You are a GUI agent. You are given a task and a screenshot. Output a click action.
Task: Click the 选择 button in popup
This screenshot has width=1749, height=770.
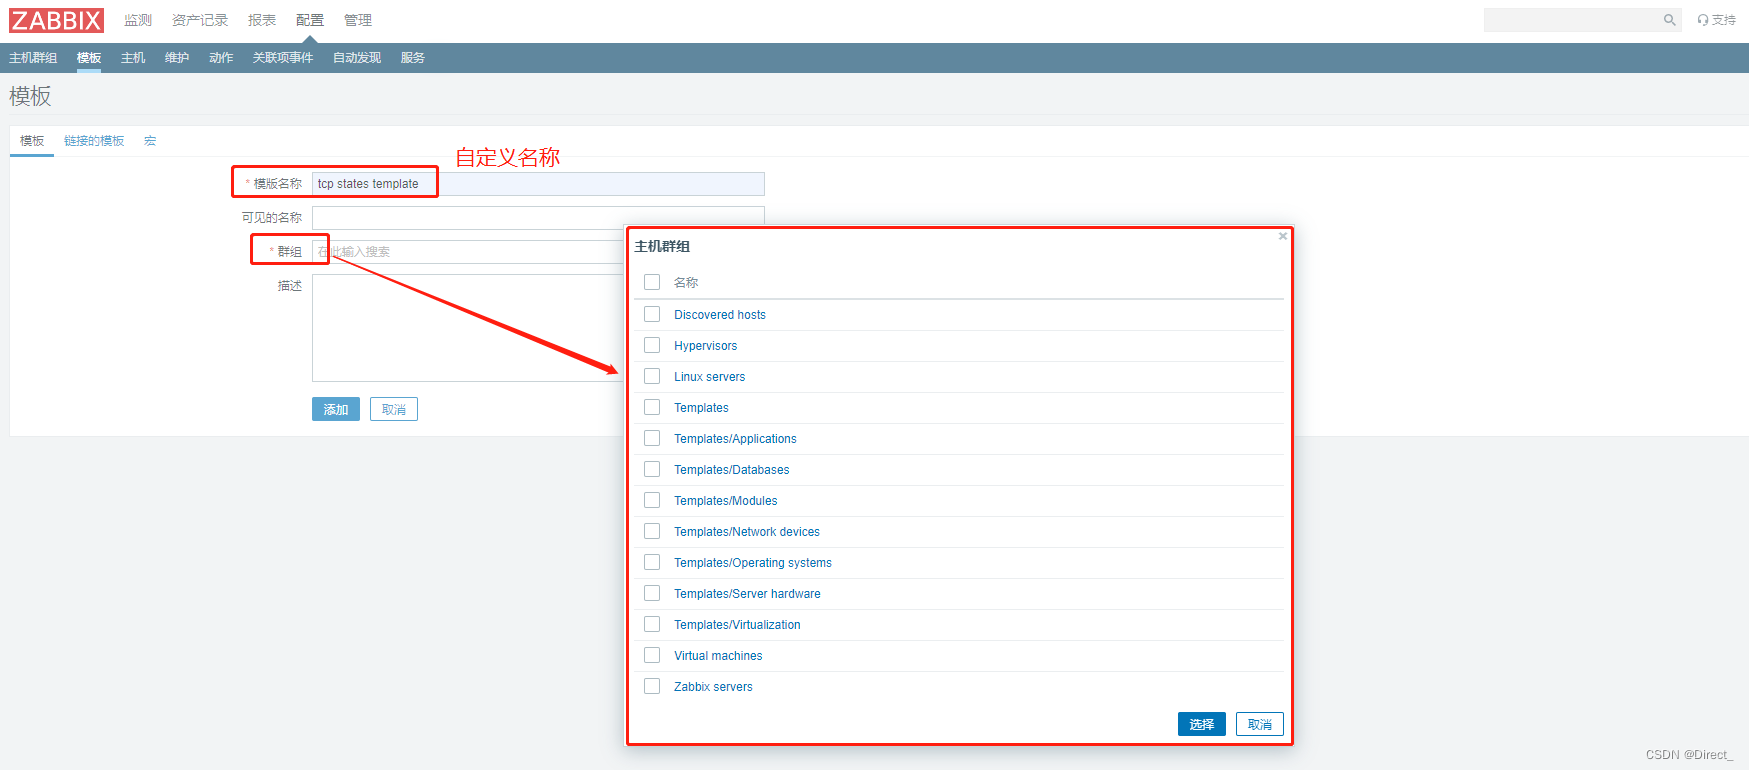[1202, 724]
